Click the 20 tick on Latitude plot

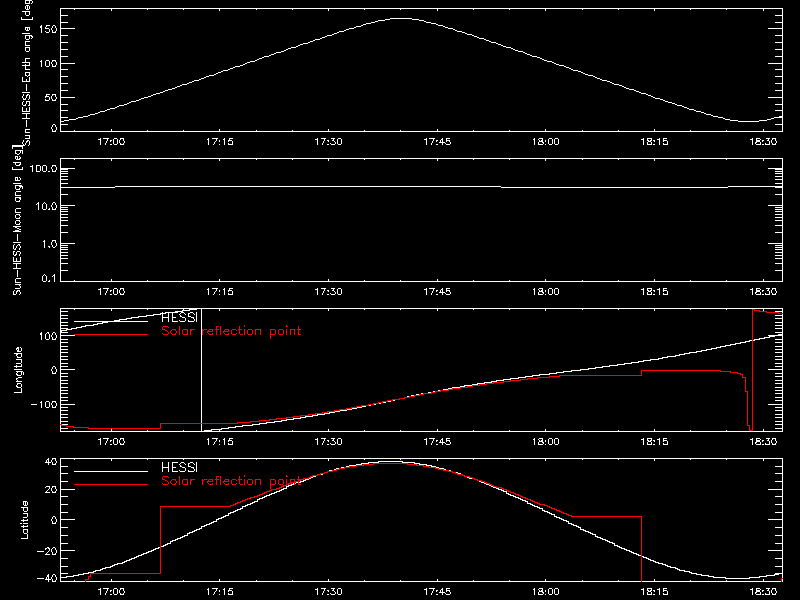[x=52, y=490]
